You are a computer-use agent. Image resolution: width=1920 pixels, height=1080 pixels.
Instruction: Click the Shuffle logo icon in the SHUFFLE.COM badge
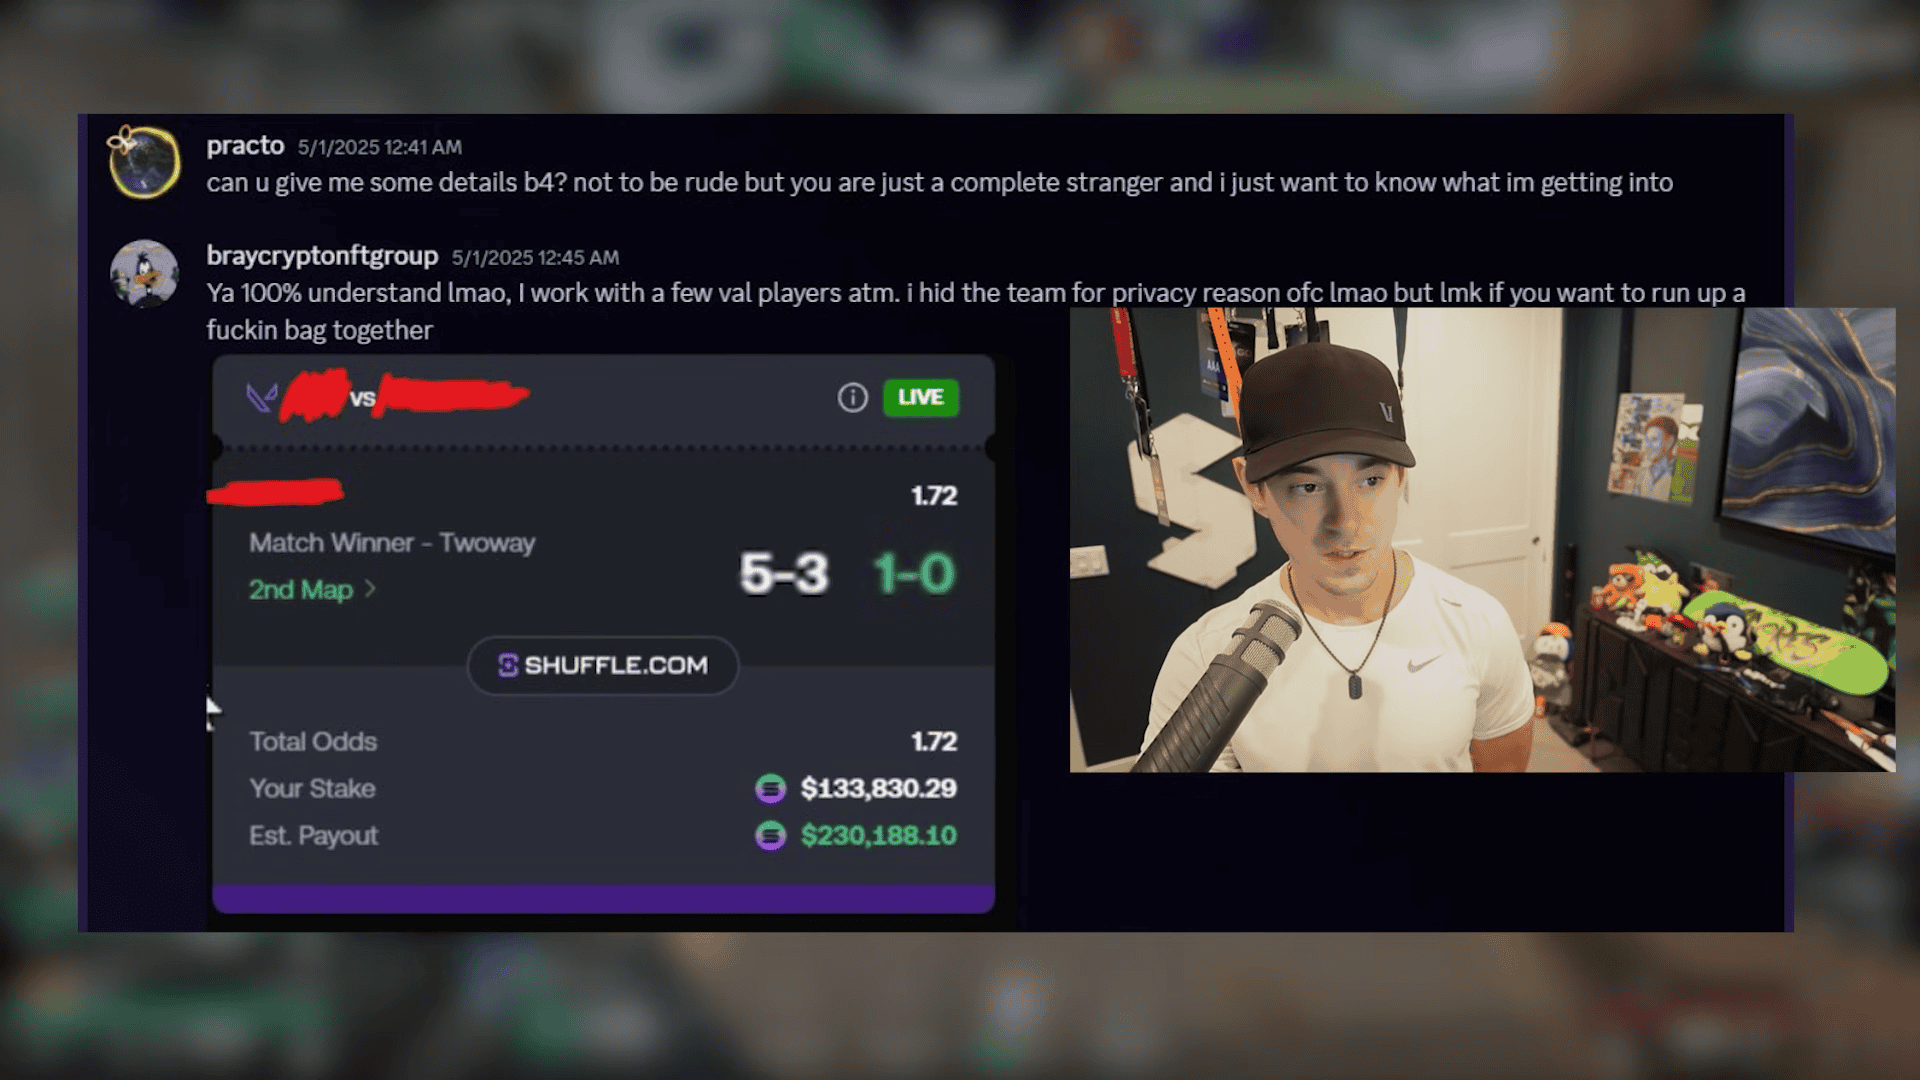pos(508,665)
